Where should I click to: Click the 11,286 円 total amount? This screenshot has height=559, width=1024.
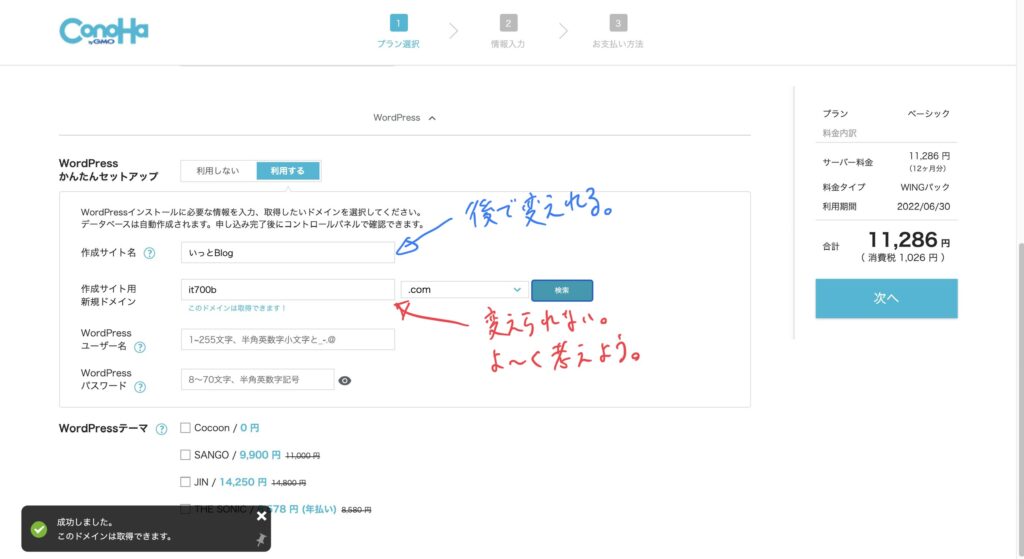[x=908, y=240]
